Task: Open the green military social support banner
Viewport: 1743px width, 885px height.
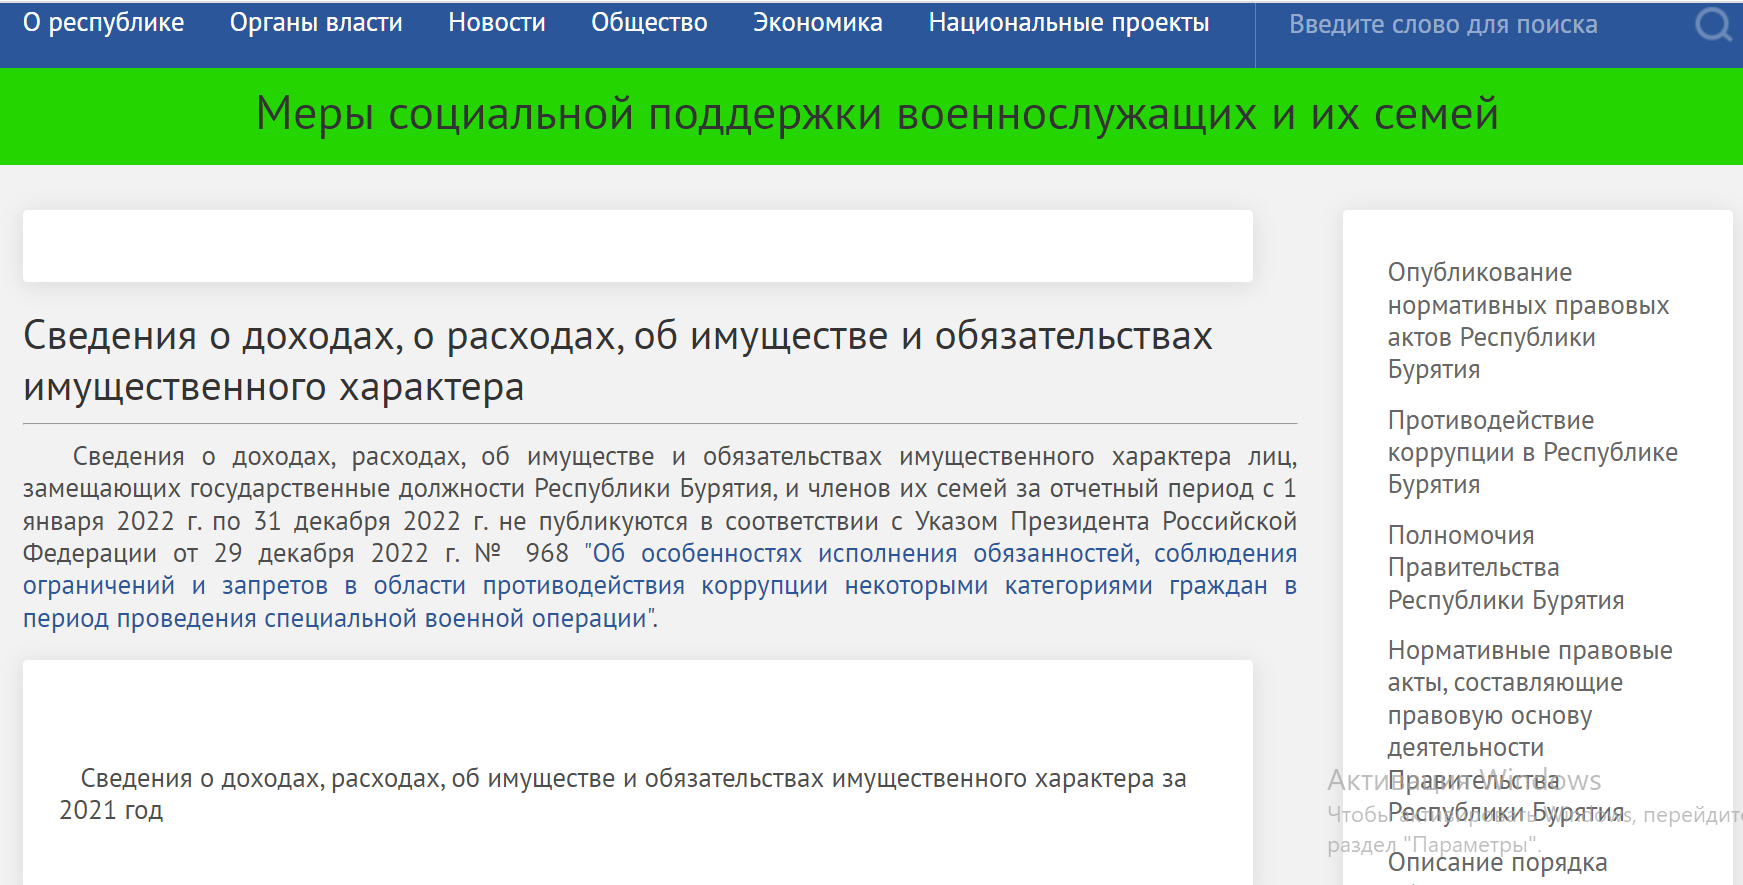Action: pyautogui.click(x=876, y=114)
